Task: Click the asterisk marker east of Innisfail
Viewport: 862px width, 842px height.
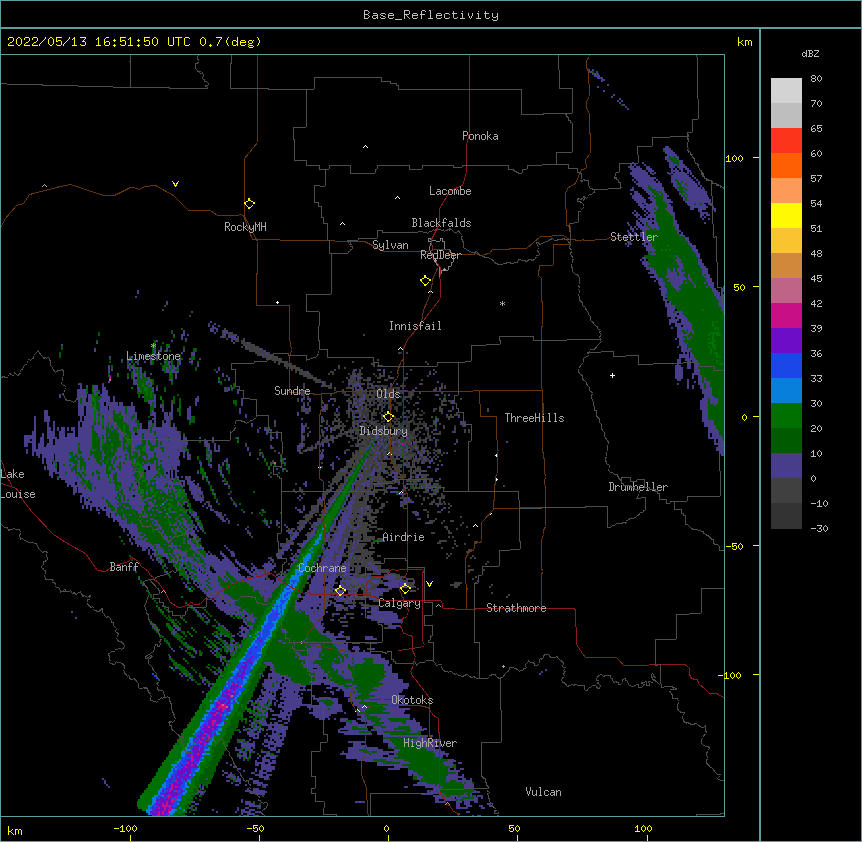Action: pyautogui.click(x=502, y=303)
